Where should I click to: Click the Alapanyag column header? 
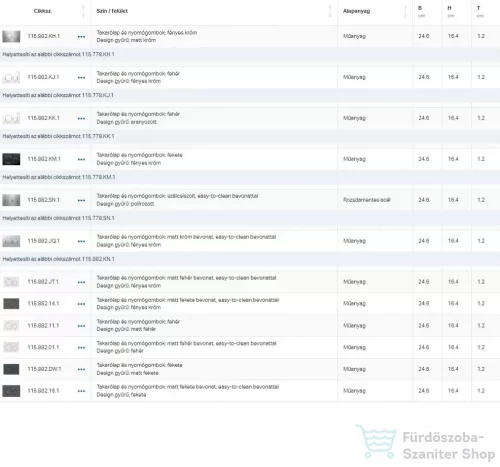pyautogui.click(x=356, y=11)
